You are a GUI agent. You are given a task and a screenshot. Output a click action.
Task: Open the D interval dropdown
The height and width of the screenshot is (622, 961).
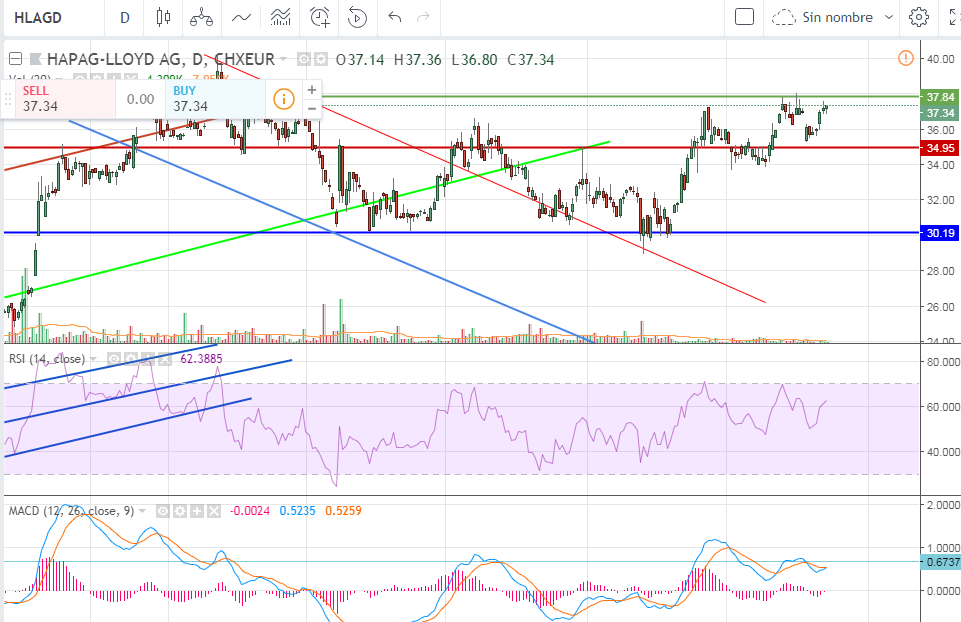(125, 17)
